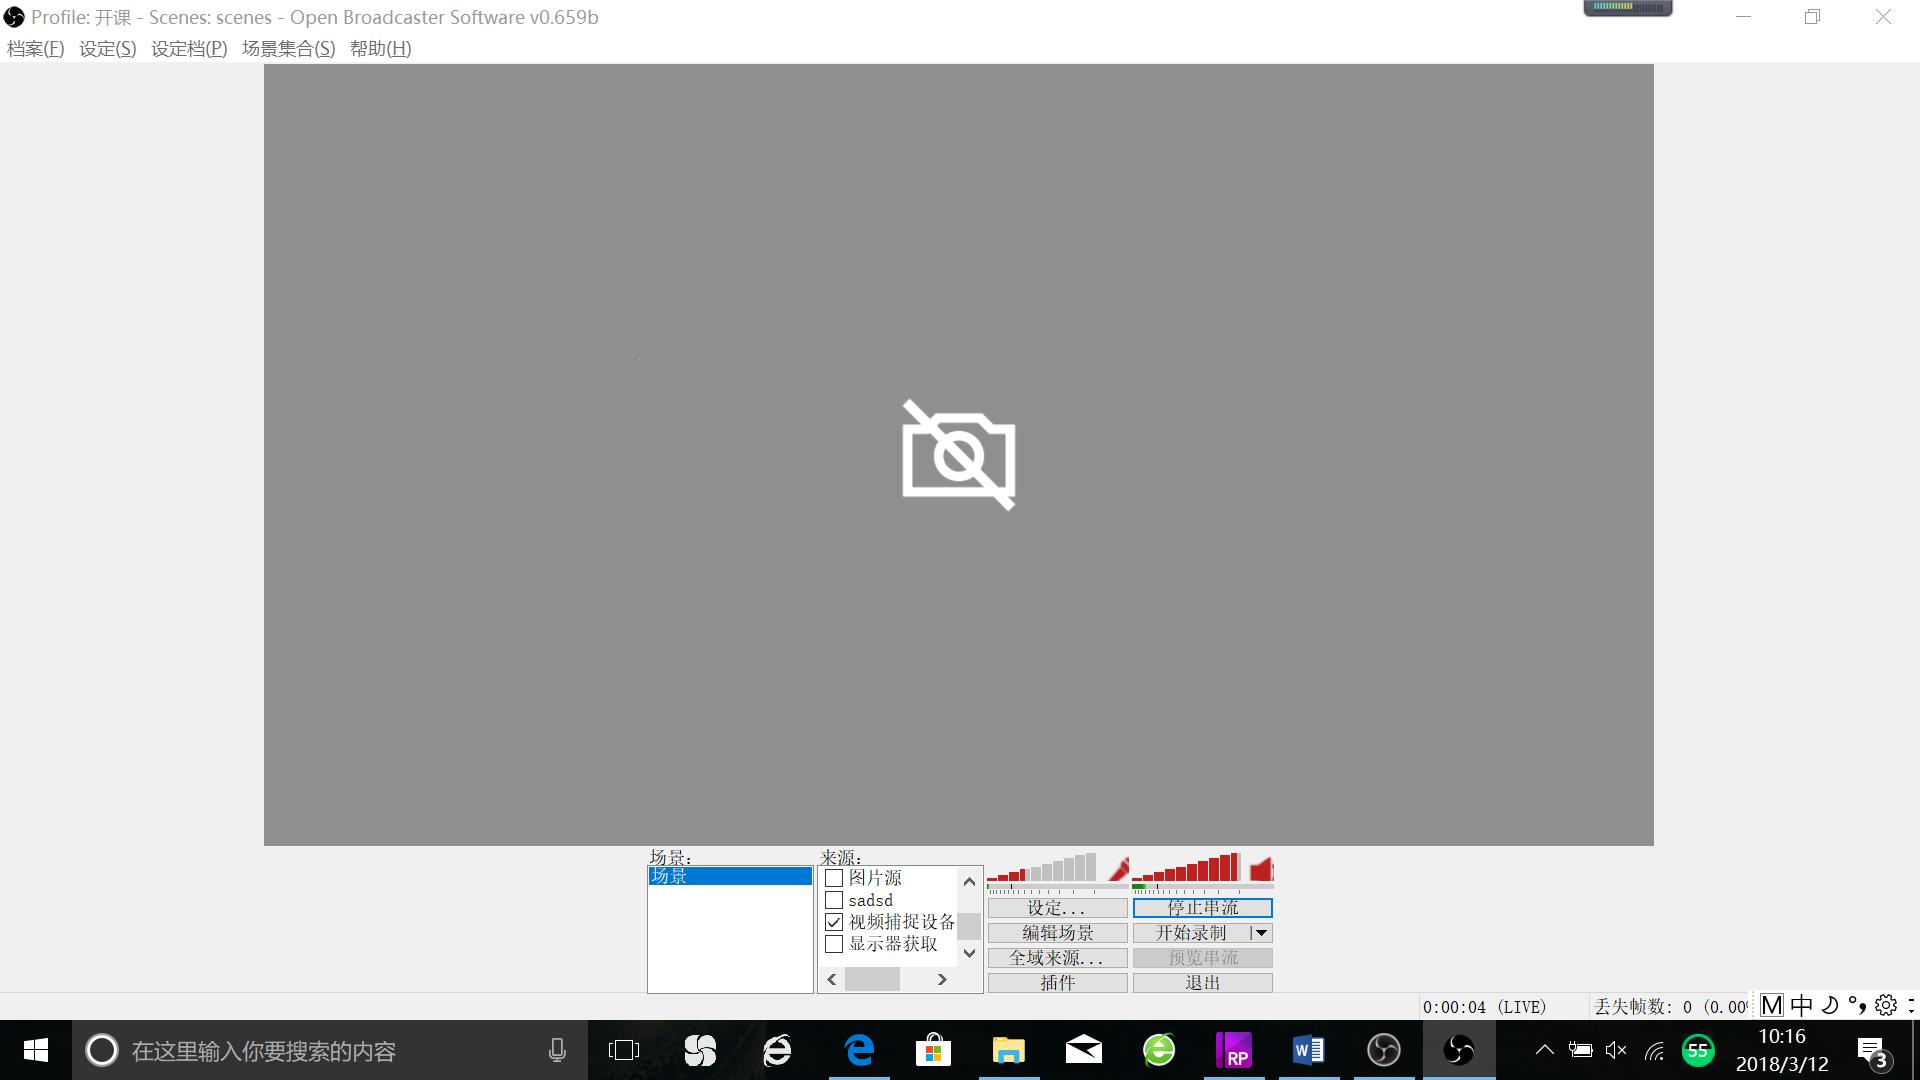
Task: Launch Microsoft Edge from the taskbar
Action: pos(859,1050)
